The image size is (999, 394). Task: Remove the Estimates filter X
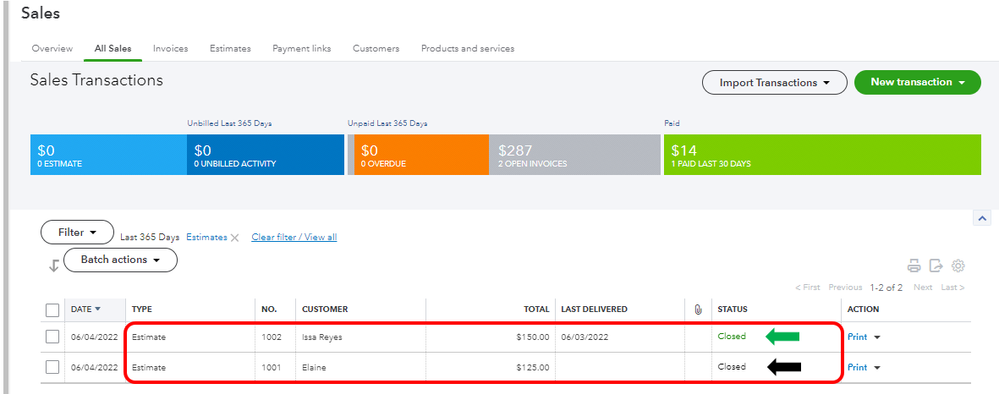click(234, 237)
